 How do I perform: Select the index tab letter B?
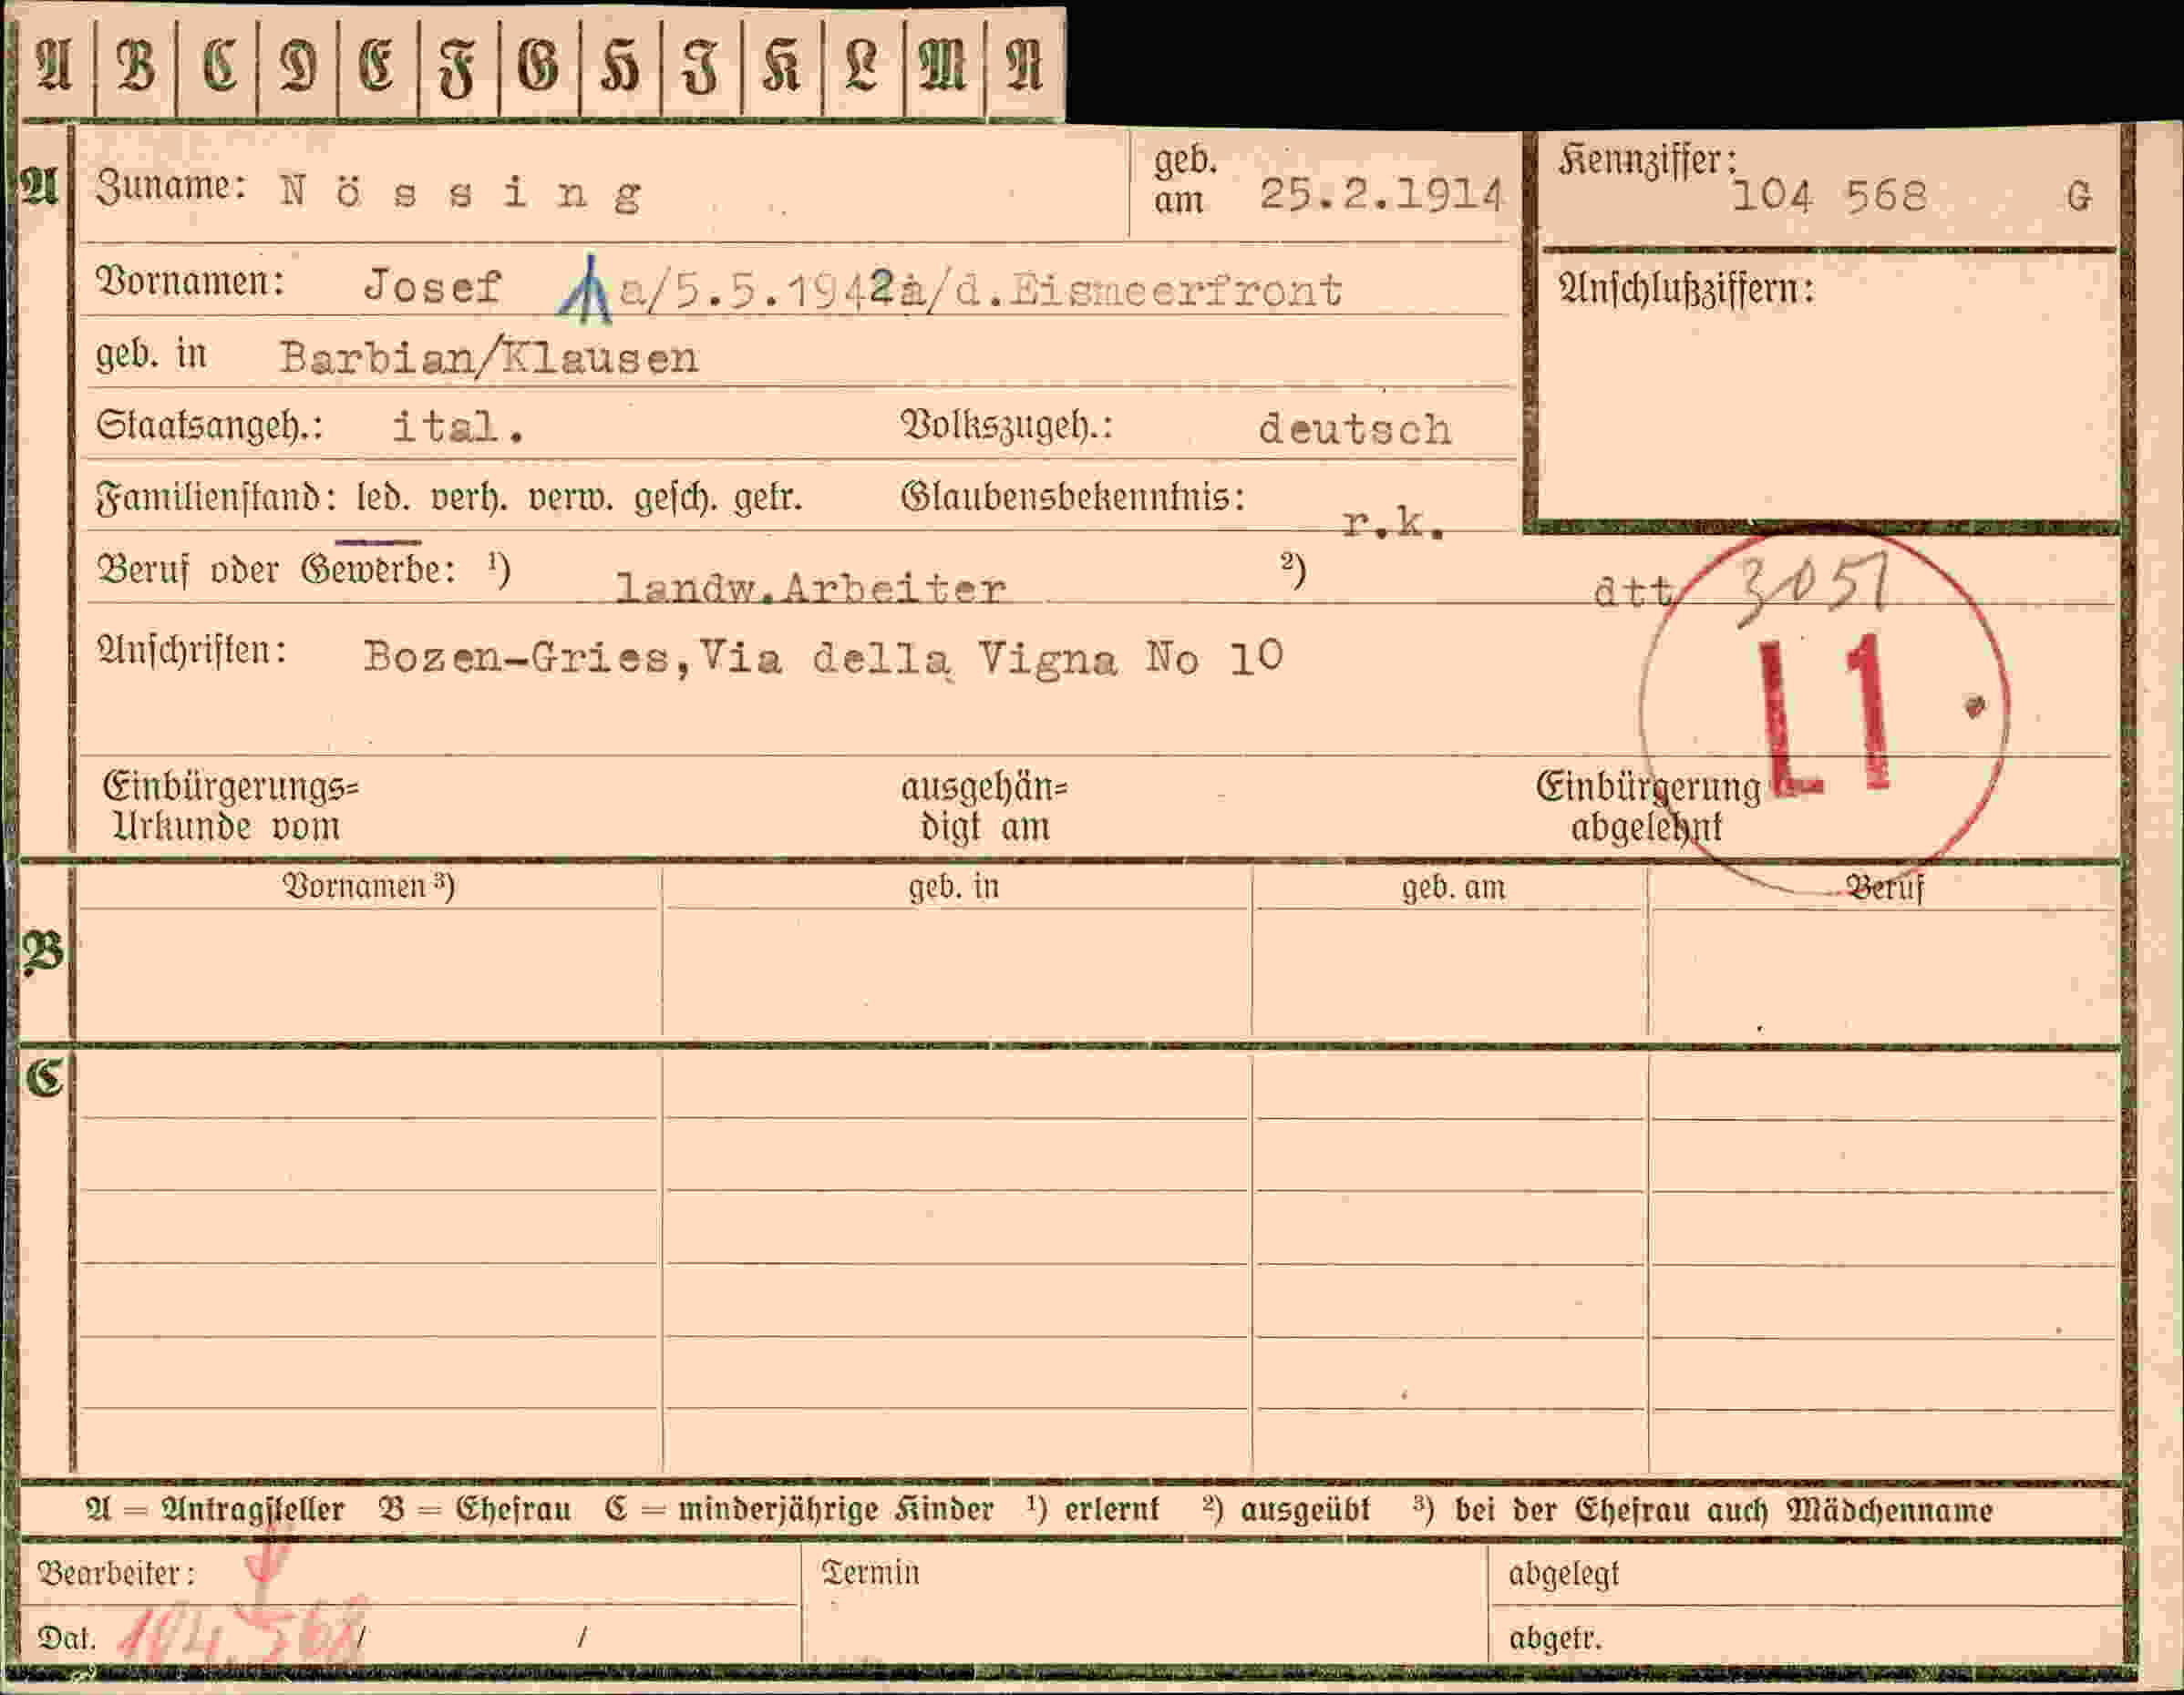pos(135,67)
